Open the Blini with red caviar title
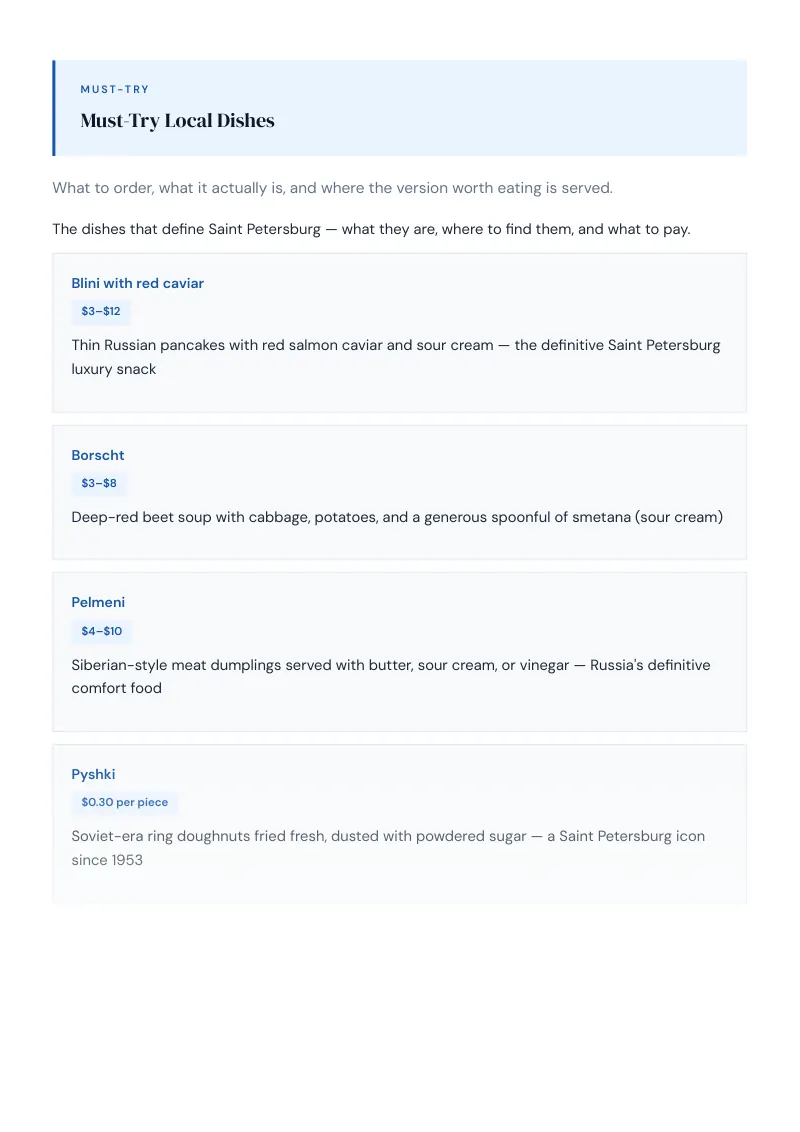This screenshot has height=1132, width=800. 137,283
